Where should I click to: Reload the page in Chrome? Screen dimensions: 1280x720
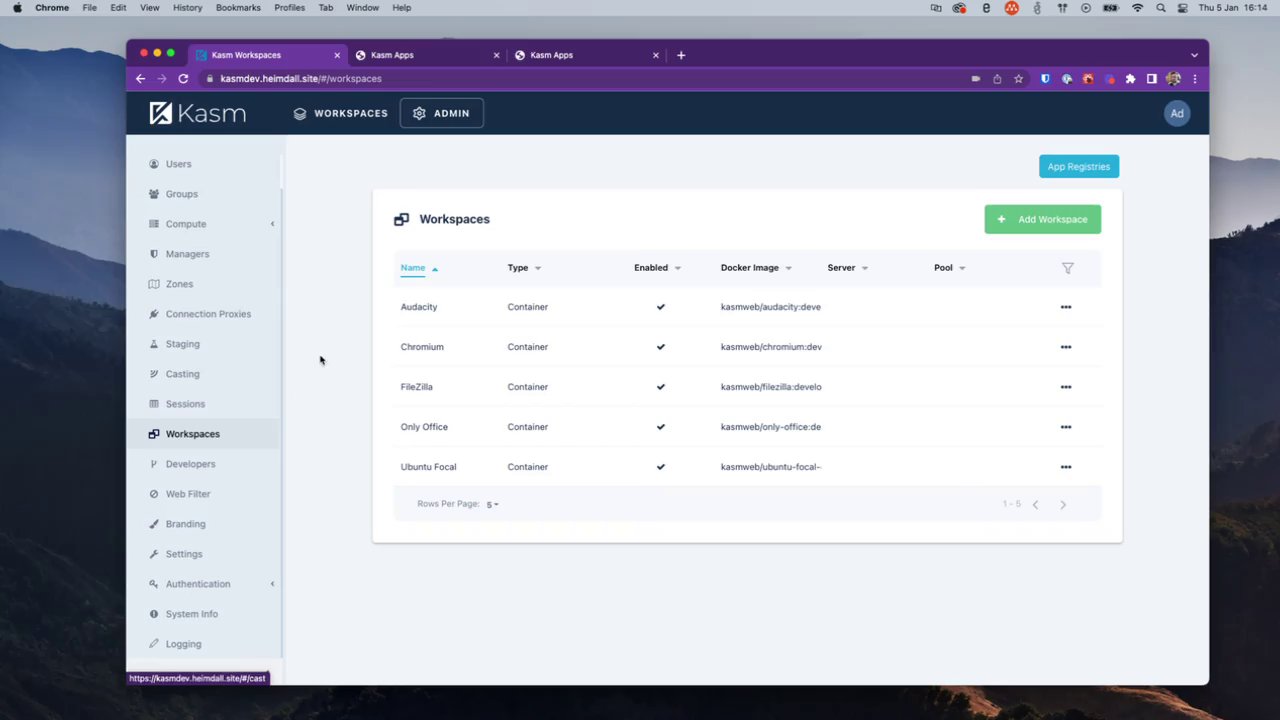tap(183, 78)
